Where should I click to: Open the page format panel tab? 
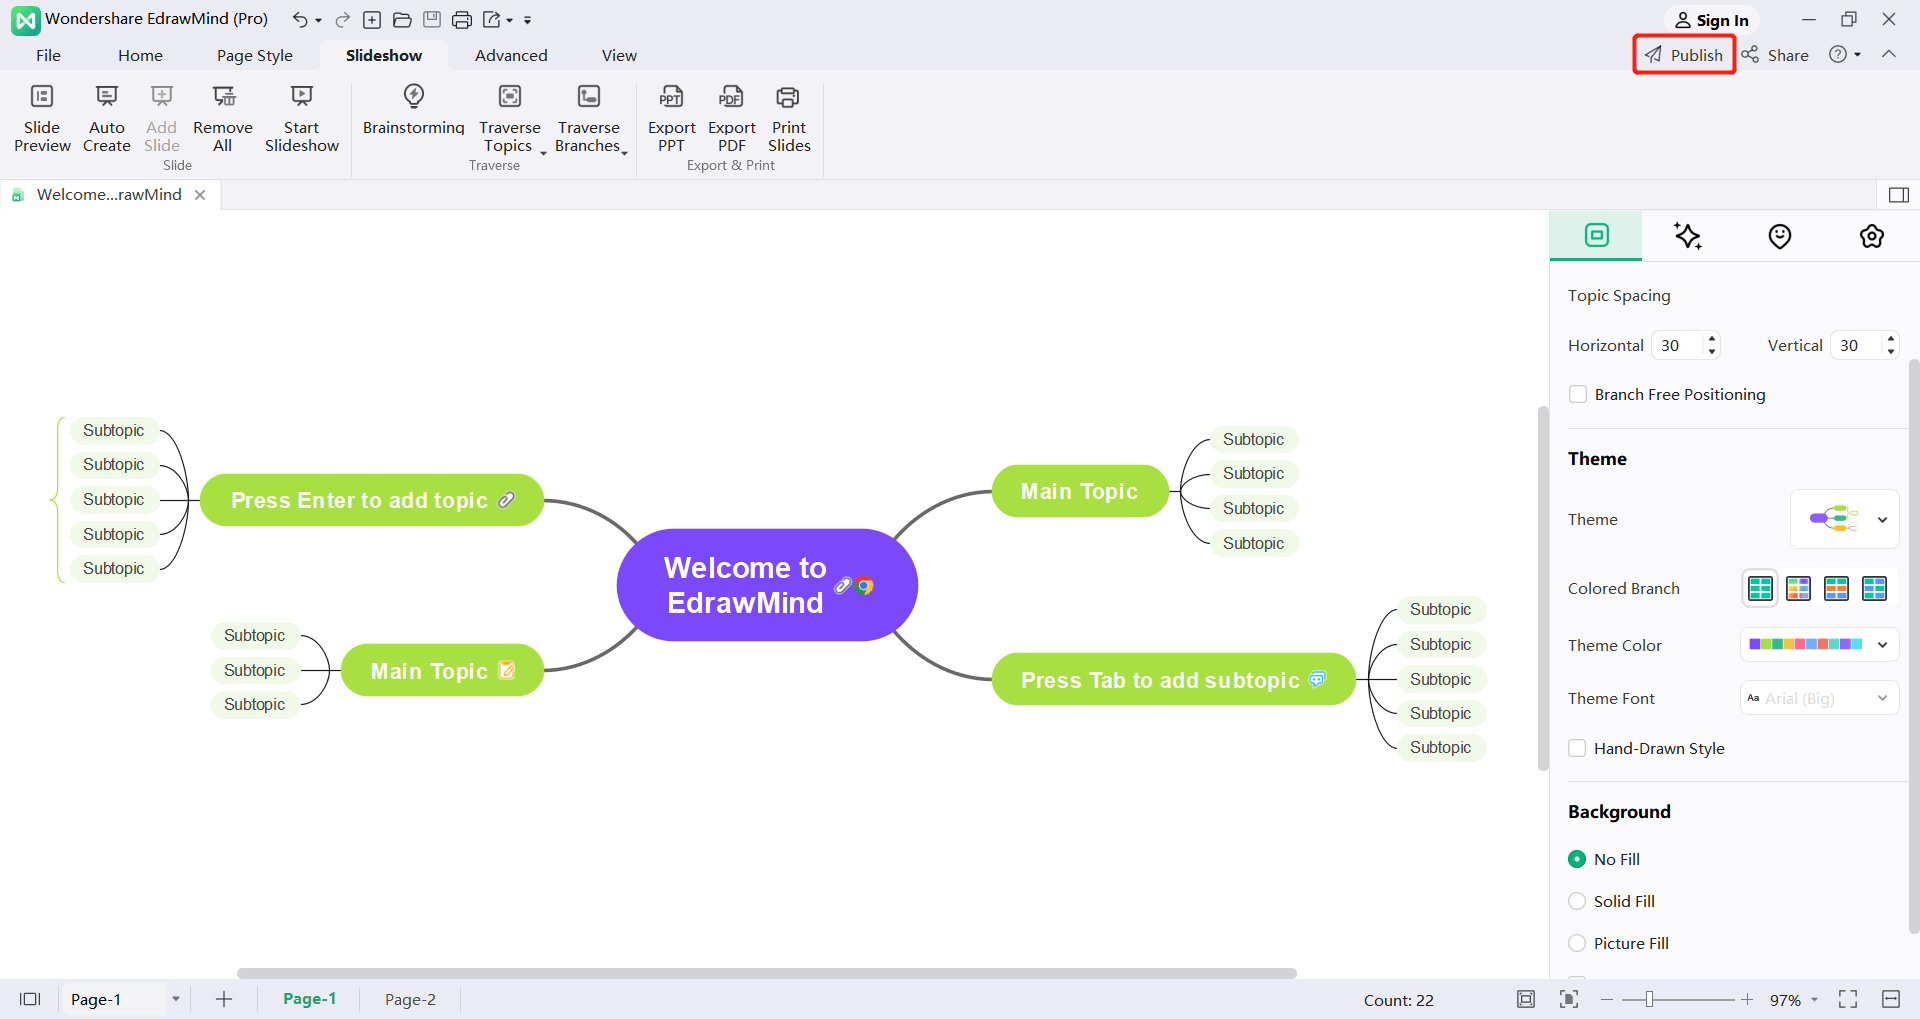click(x=1597, y=236)
